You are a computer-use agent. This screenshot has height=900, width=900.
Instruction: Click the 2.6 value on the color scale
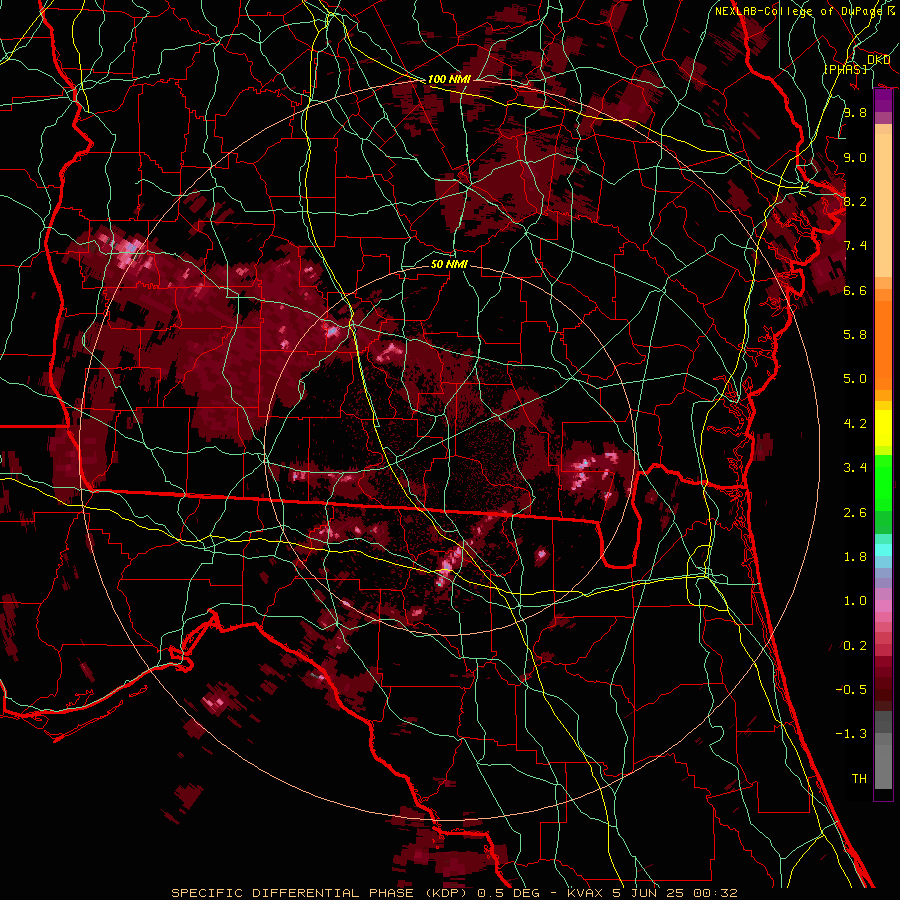[x=855, y=512]
